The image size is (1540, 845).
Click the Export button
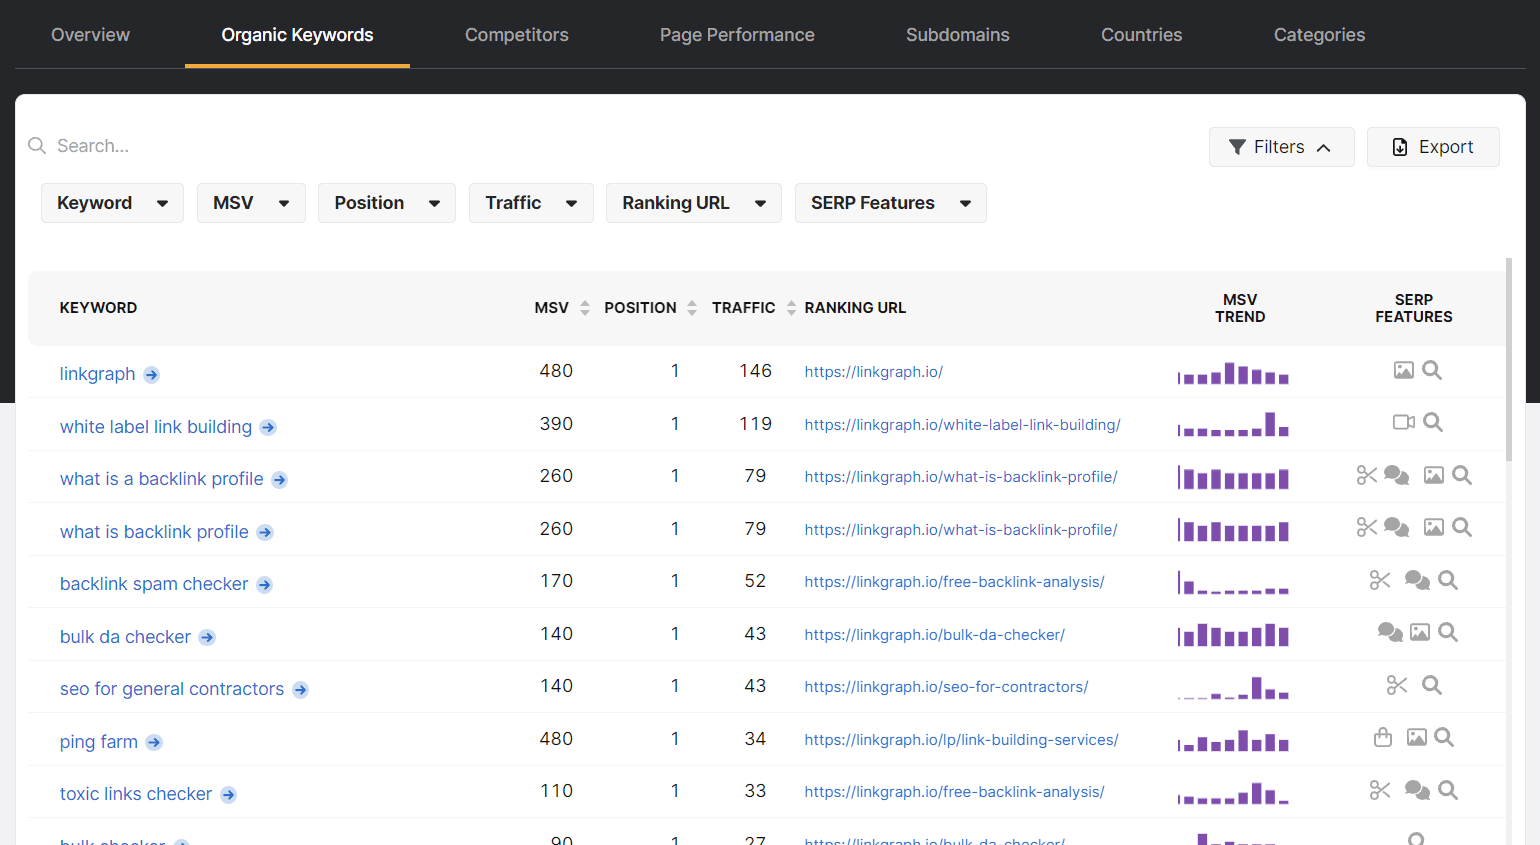click(1433, 147)
